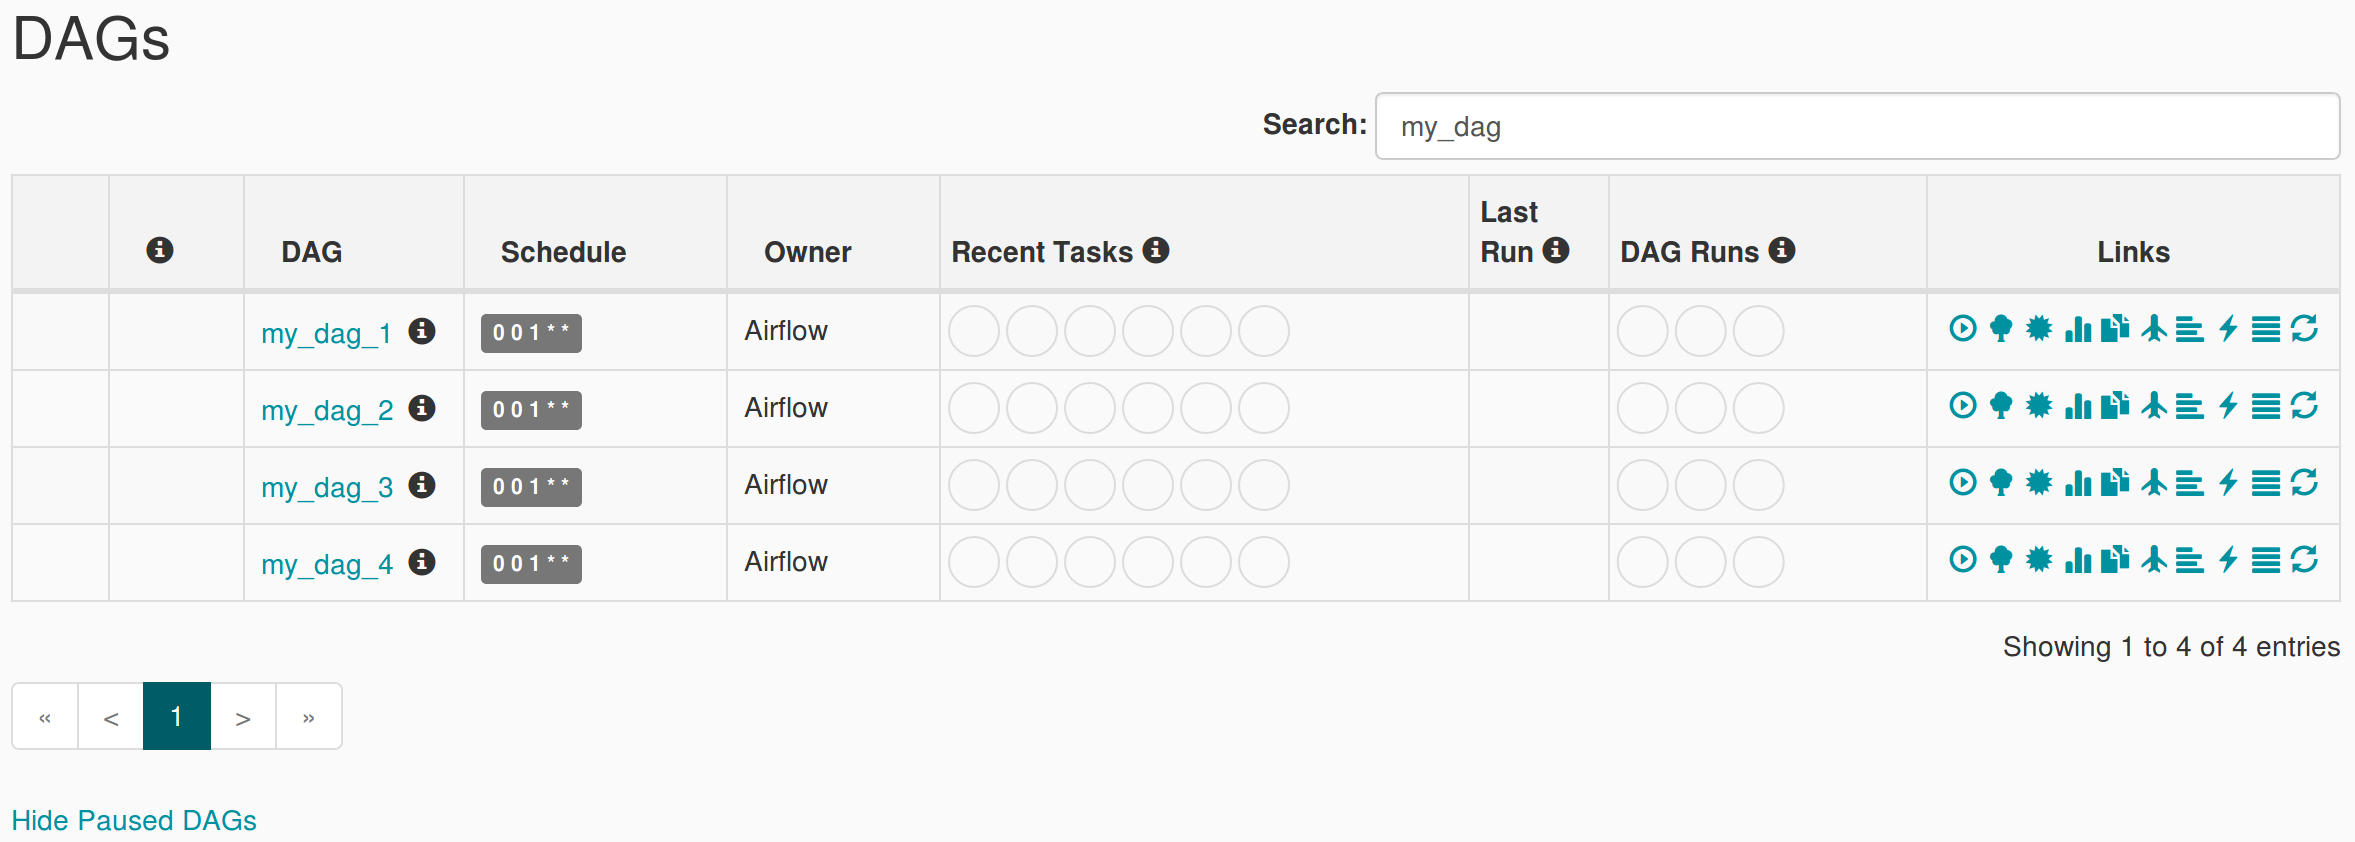Open Tasks Duration bar chart for my_dag_4
This screenshot has height=842, width=2355.
[x=2078, y=560]
